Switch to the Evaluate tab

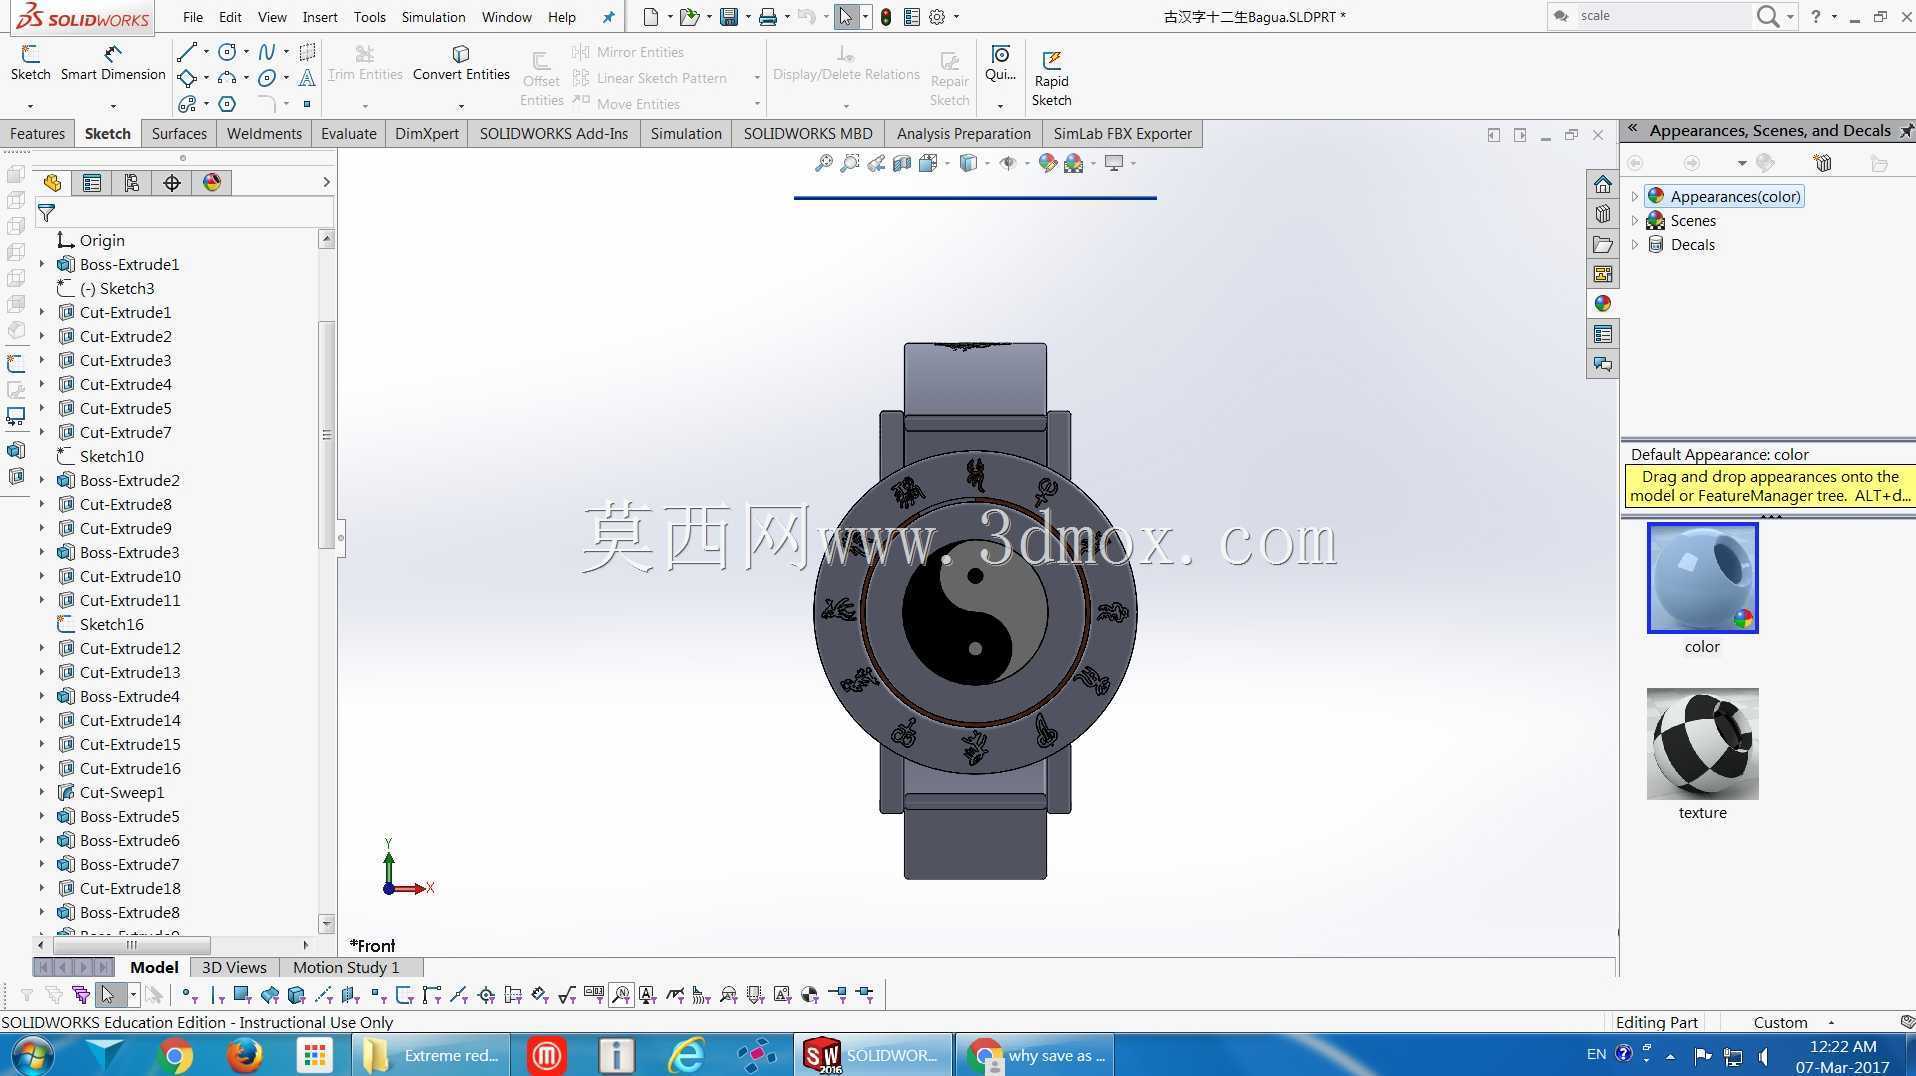349,134
